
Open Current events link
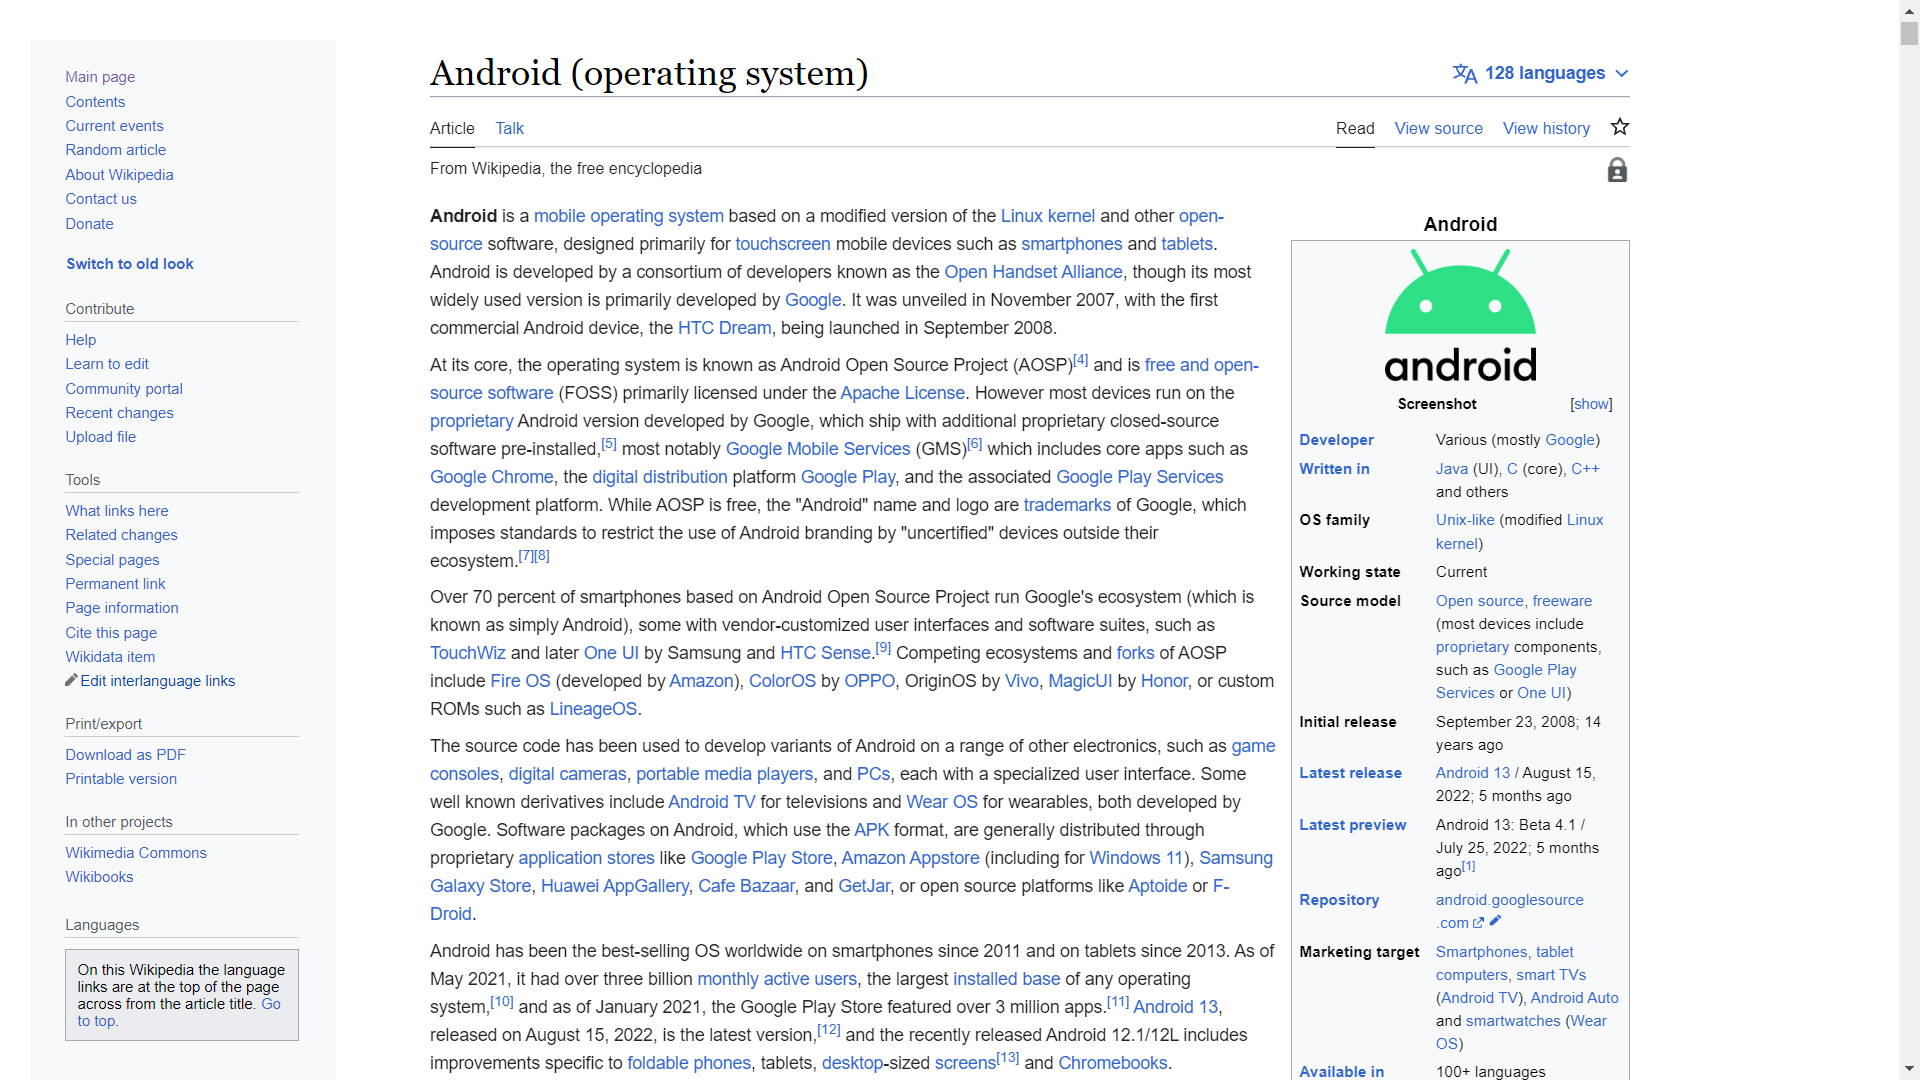click(x=114, y=126)
